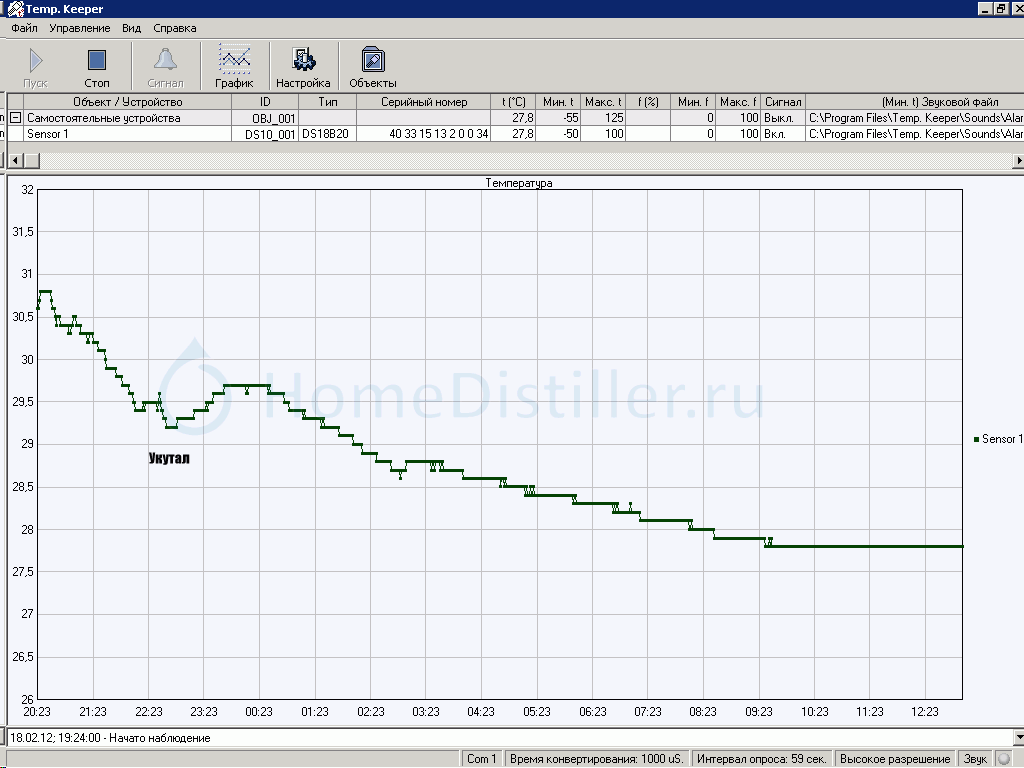The image size is (1024, 768).
Task: Open the Справка menu
Action: (x=174, y=28)
